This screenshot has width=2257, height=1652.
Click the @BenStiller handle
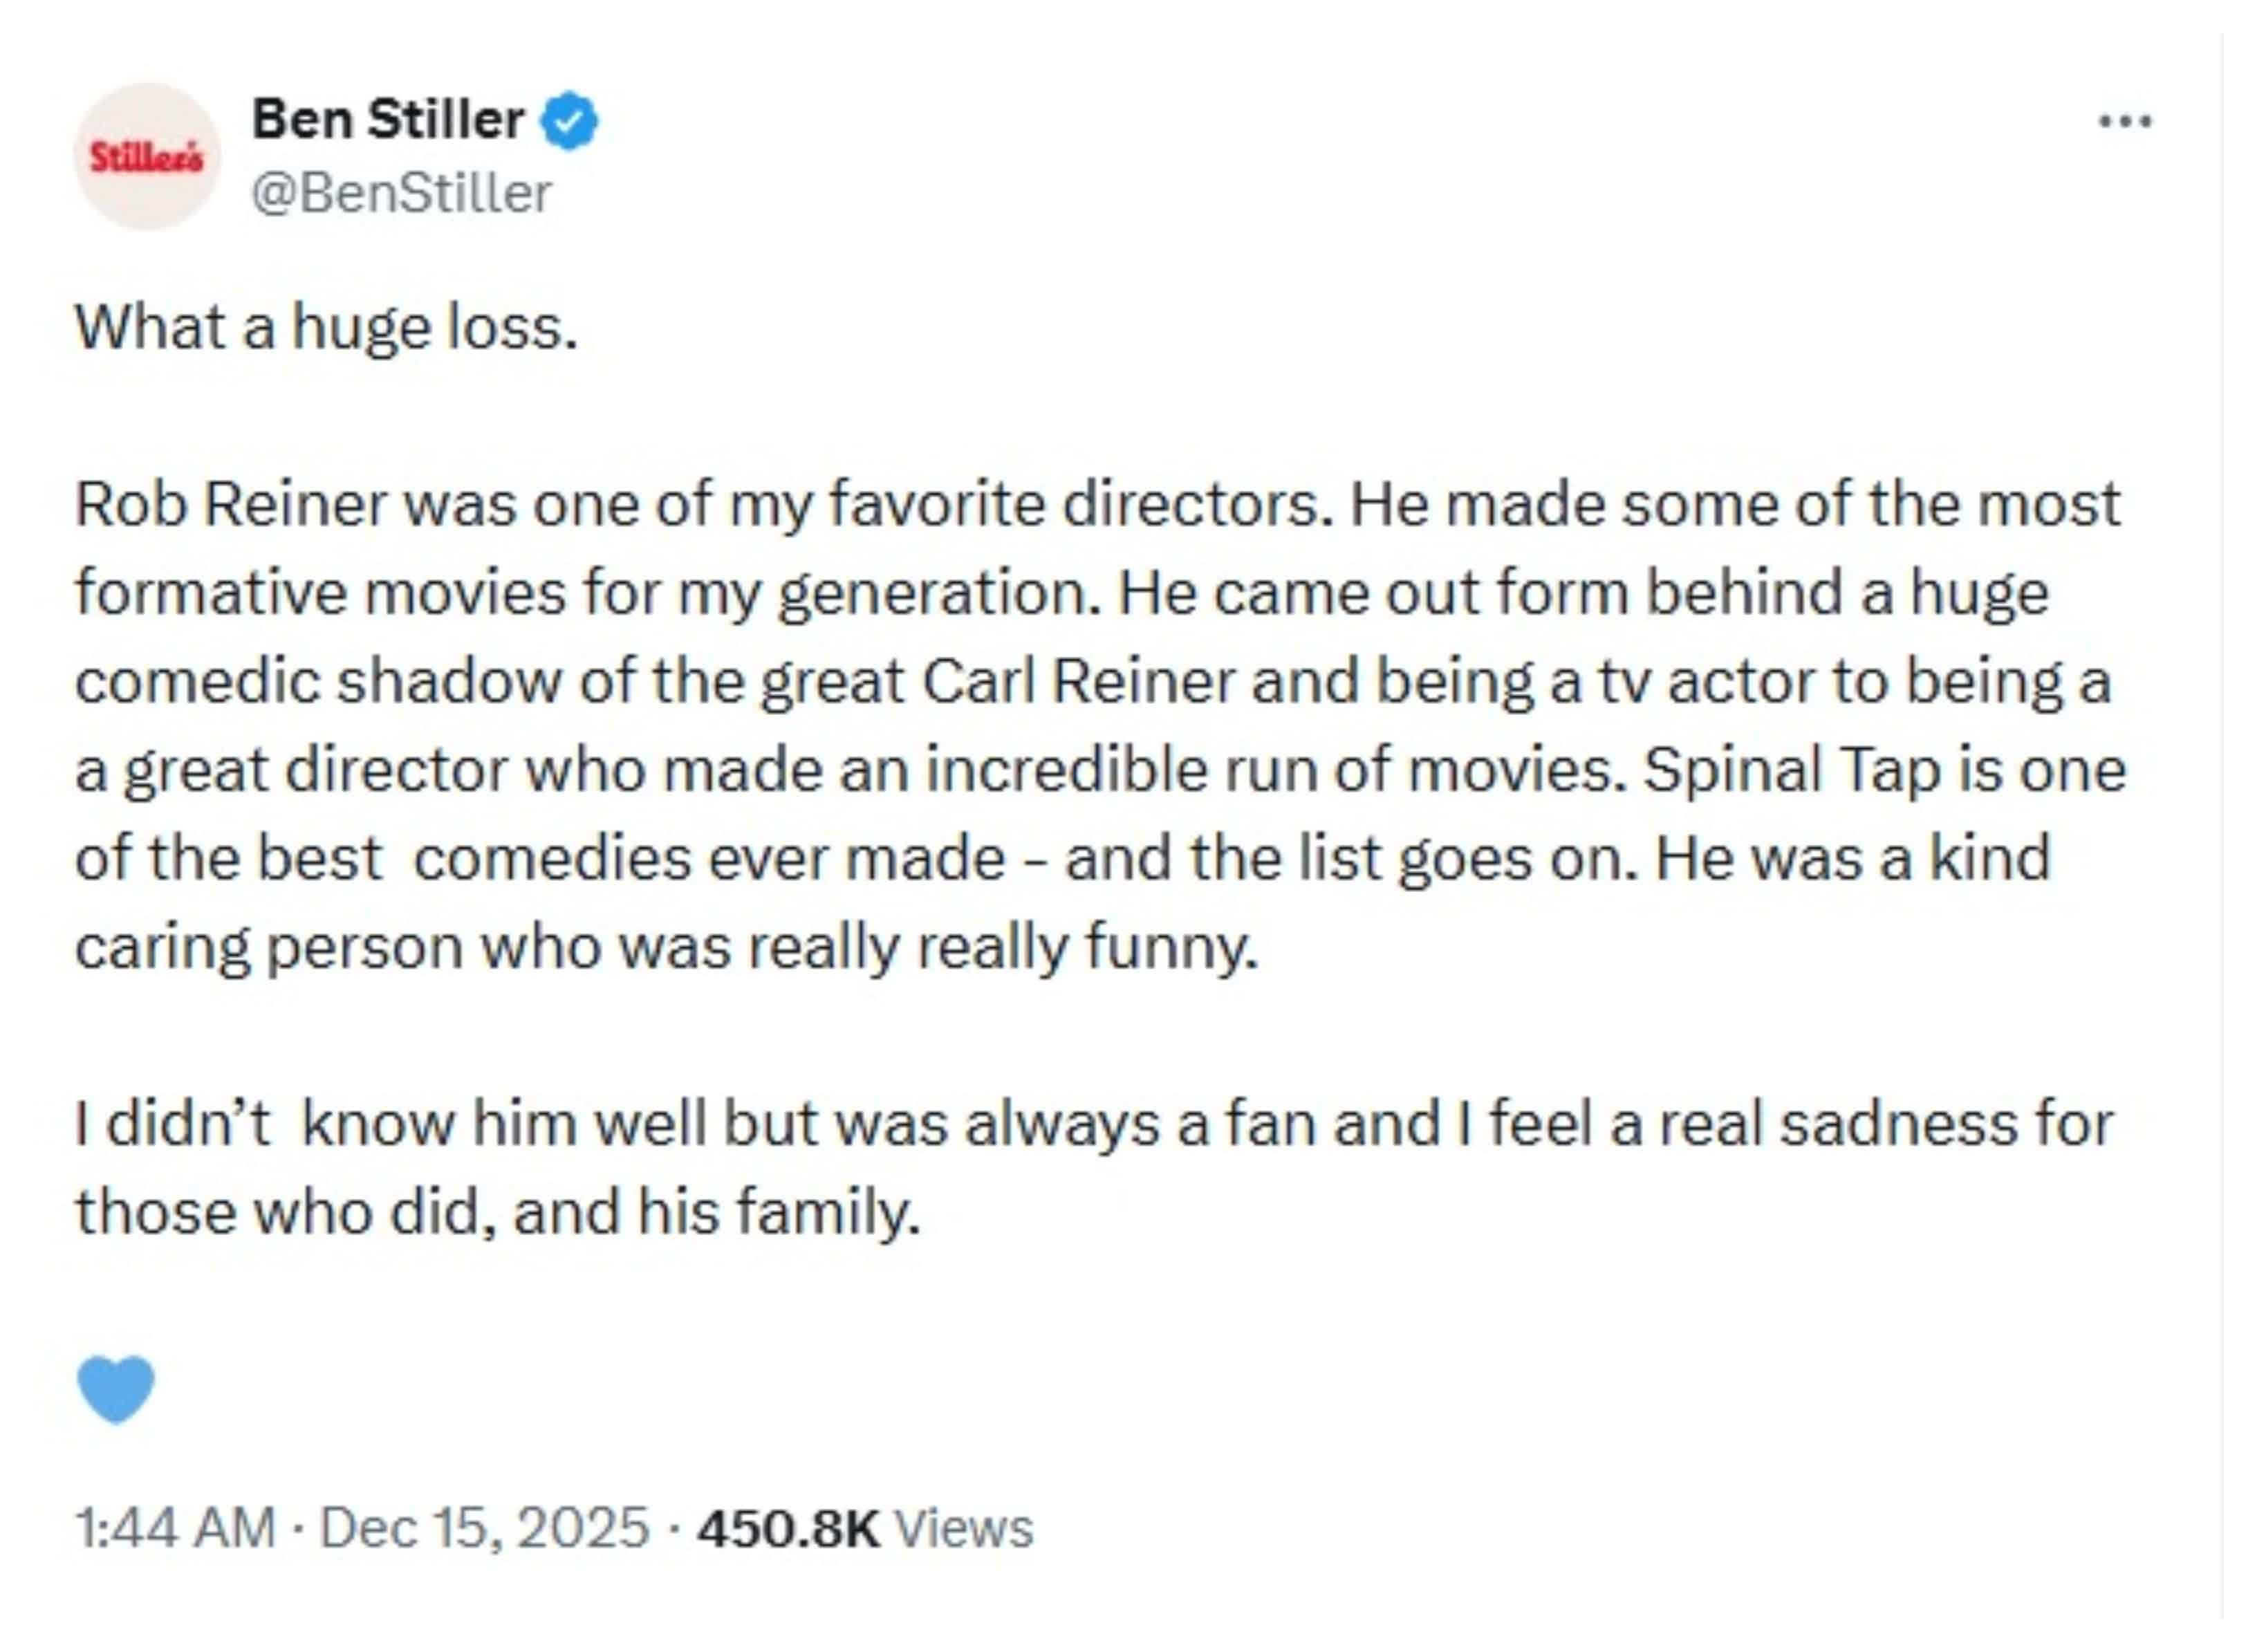tap(401, 193)
